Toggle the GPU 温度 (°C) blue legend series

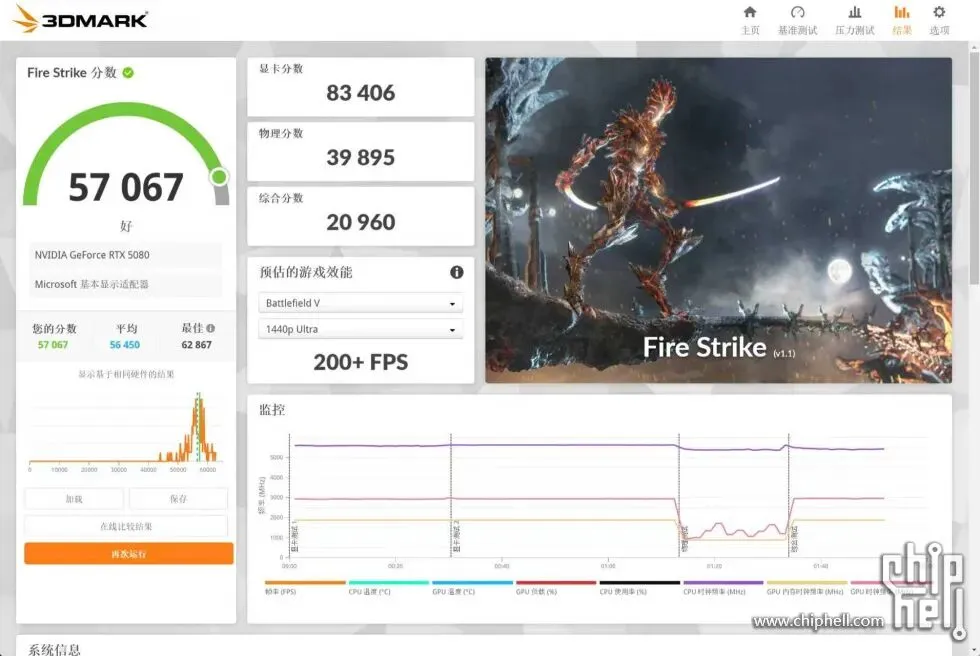[472, 588]
